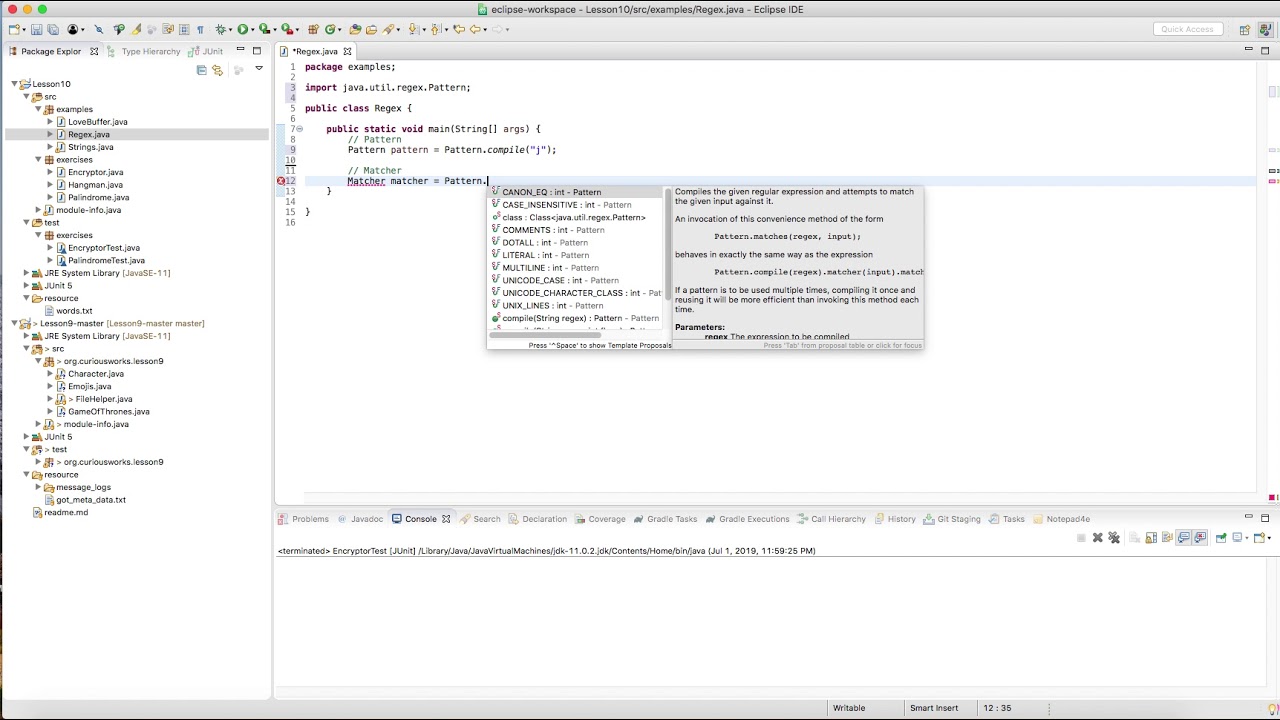Screen dimensions: 1280x720
Task: Open Display Selected Console dropdown
Action: [x=1247, y=538]
